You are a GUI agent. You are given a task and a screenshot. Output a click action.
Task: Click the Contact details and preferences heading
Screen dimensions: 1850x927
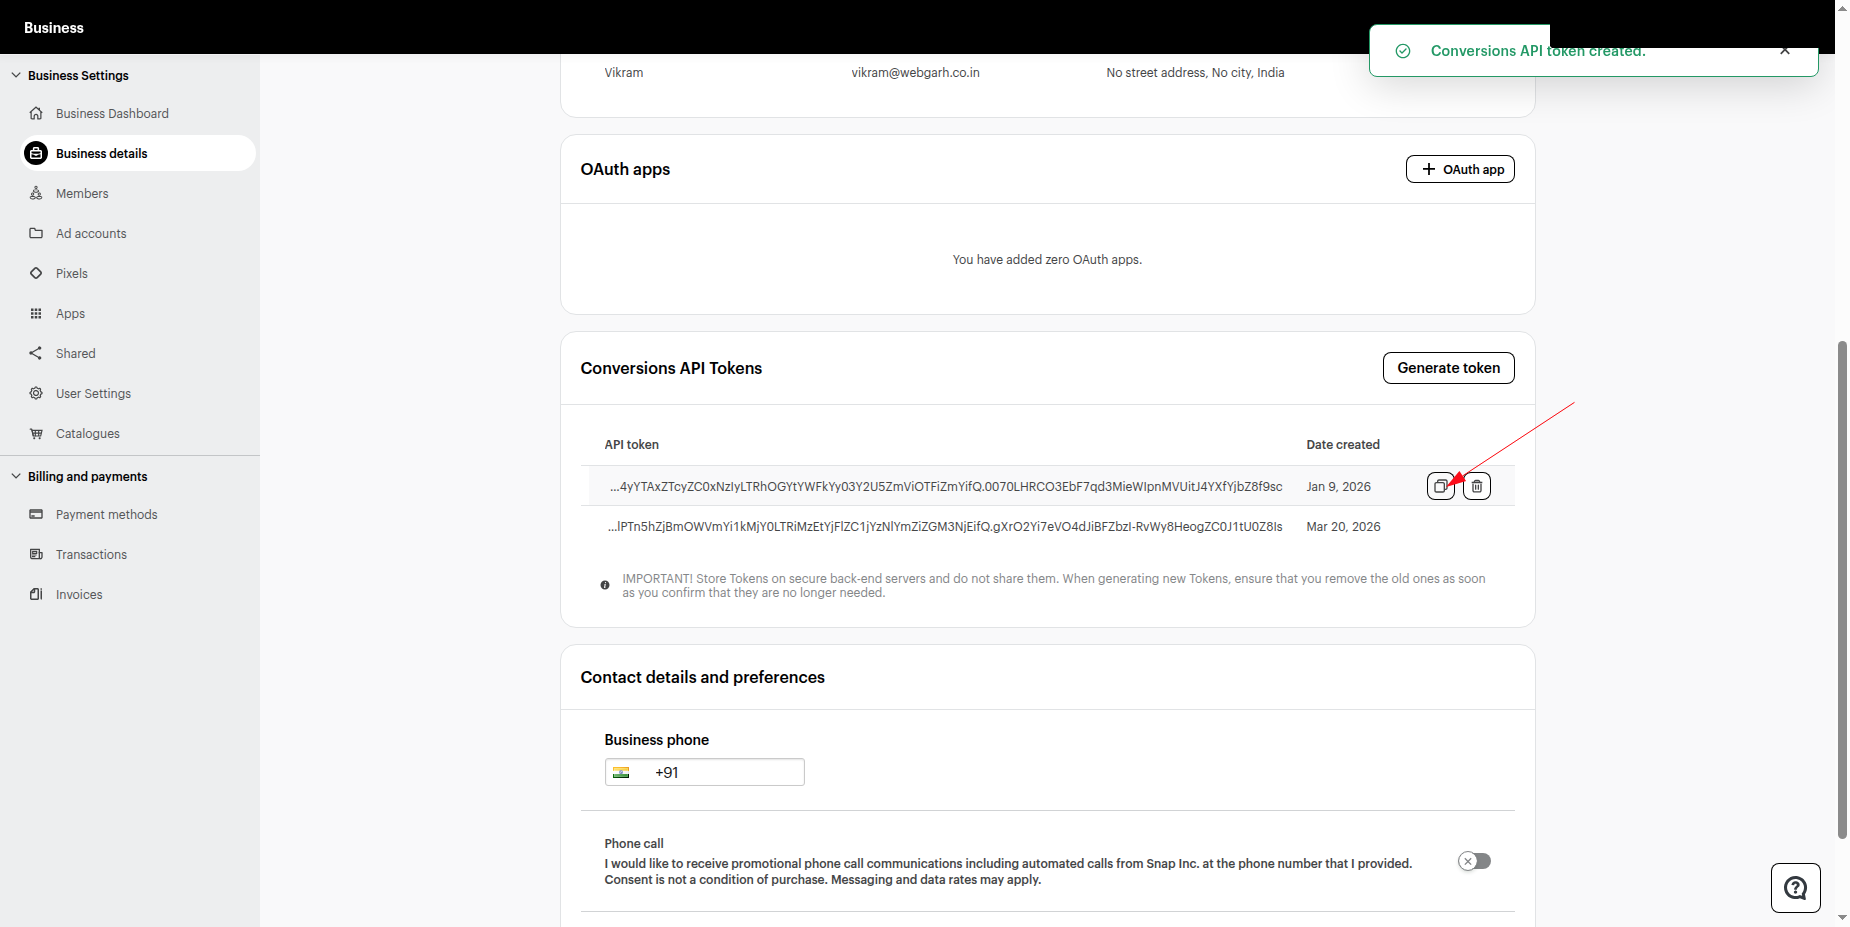tap(702, 677)
